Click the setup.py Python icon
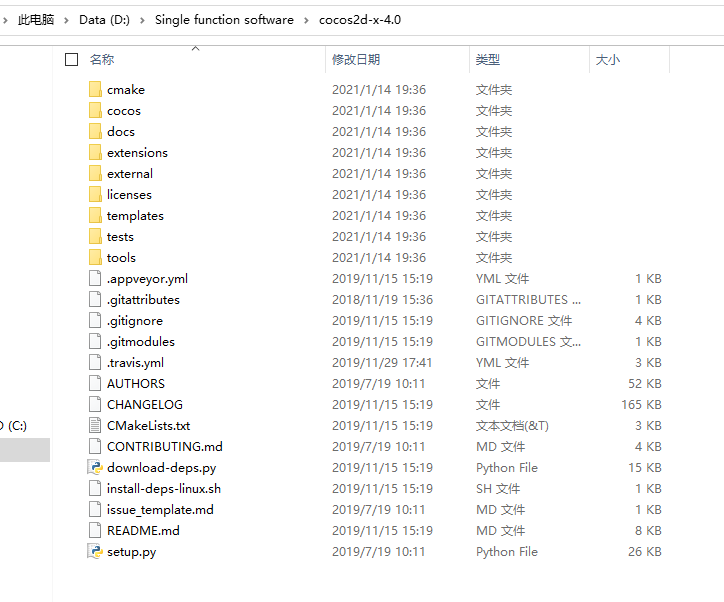The width and height of the screenshot is (724, 602). (x=95, y=551)
